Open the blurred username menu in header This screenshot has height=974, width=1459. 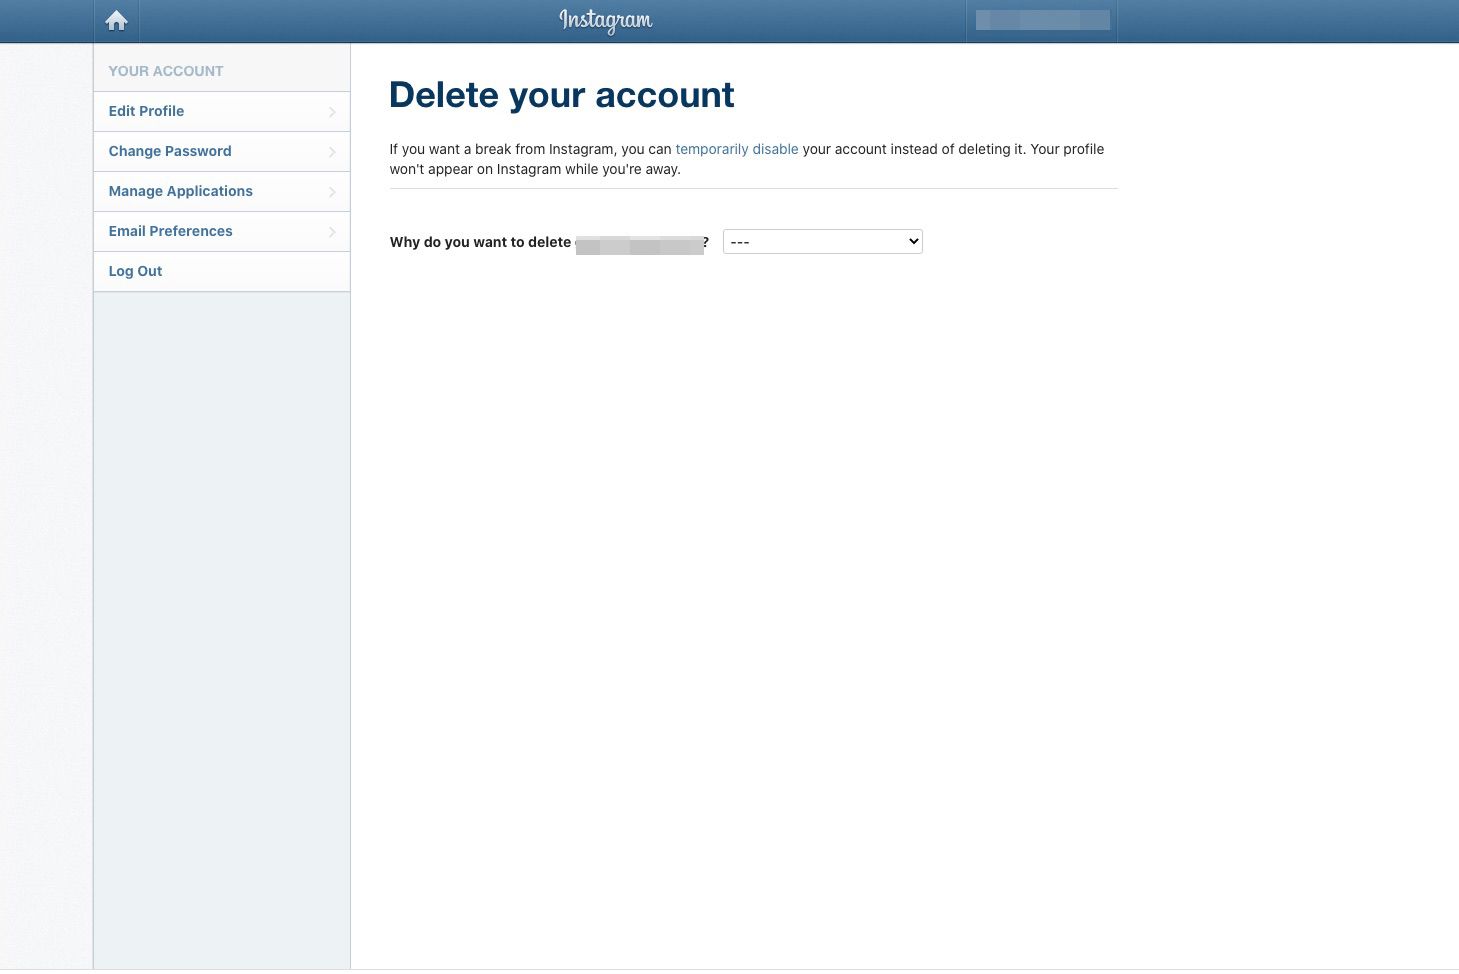pos(1042,21)
